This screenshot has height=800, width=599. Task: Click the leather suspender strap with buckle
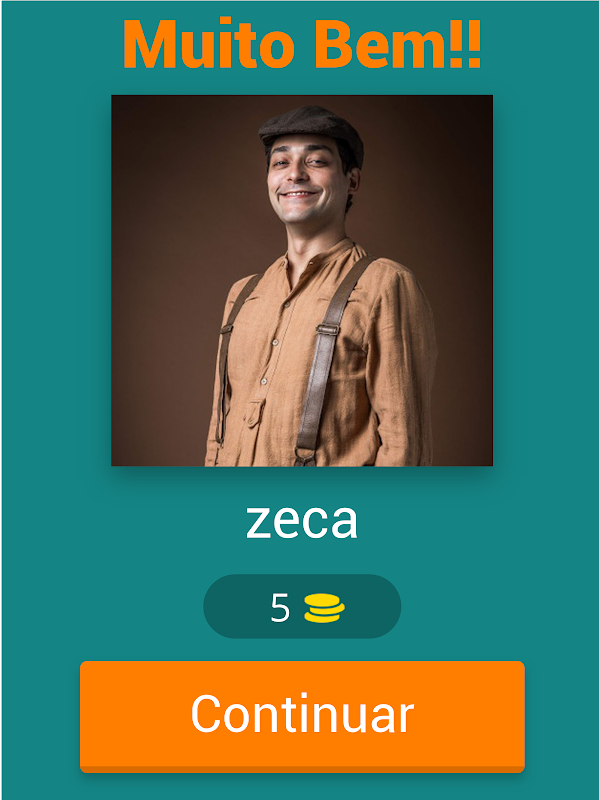pyautogui.click(x=325, y=357)
